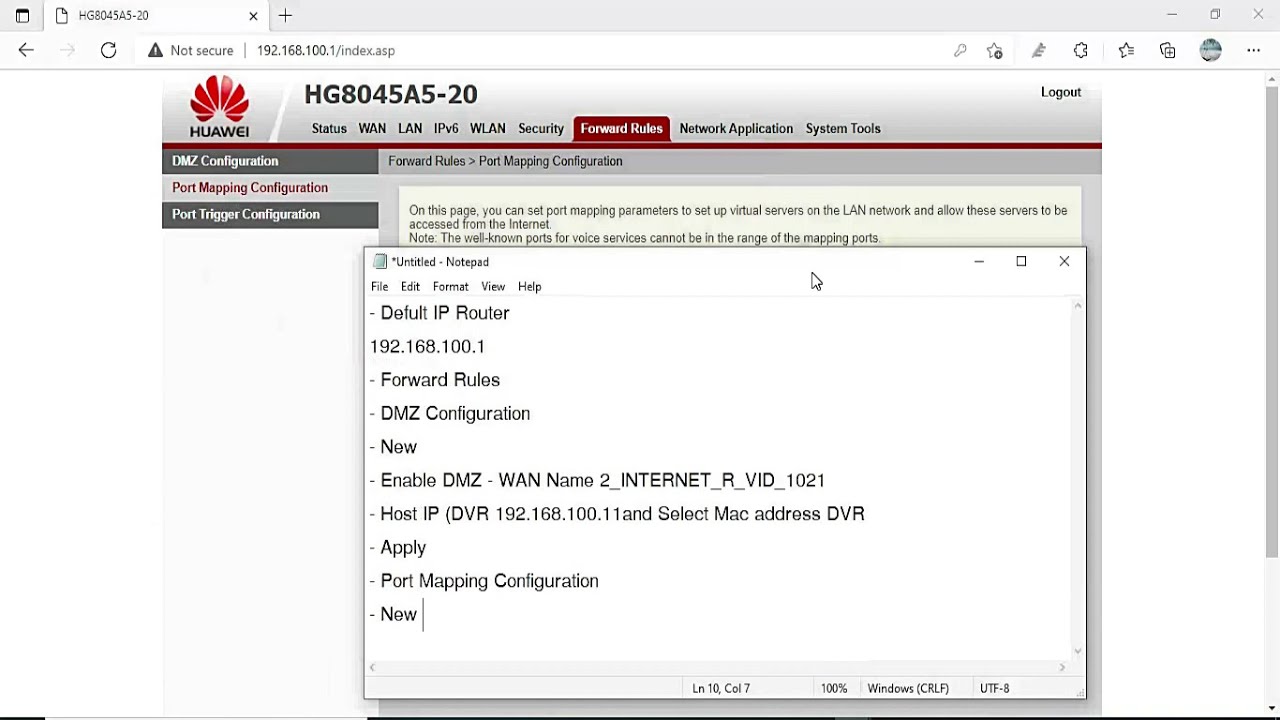Switch to the Security tab
This screenshot has height=720, width=1280.
pos(541,128)
